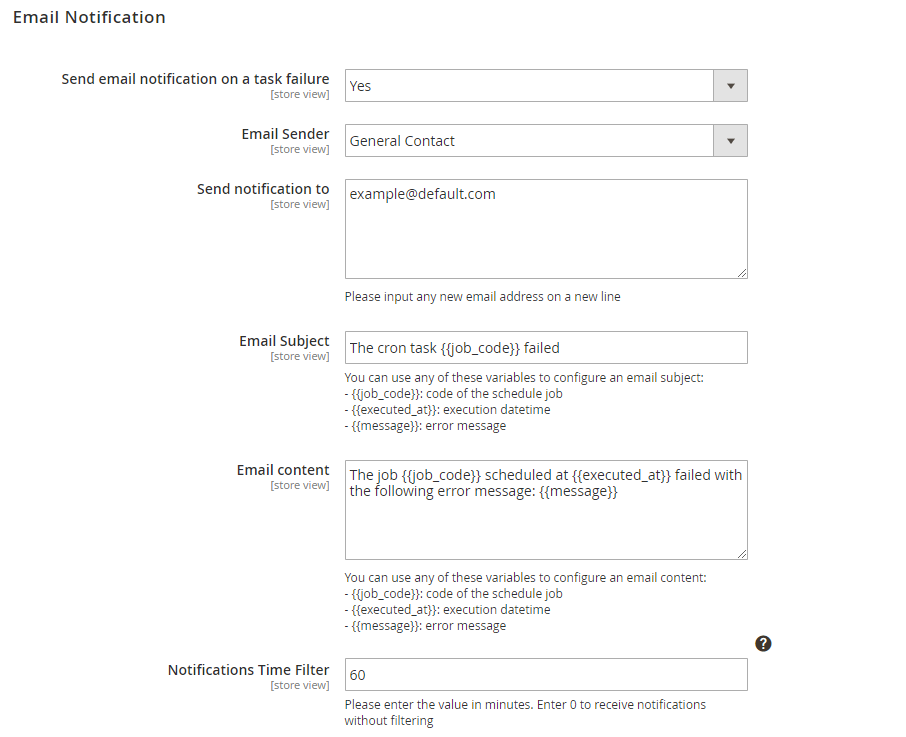
Task: Click the 'Send email notification on a task failure' label
Action: coord(195,79)
